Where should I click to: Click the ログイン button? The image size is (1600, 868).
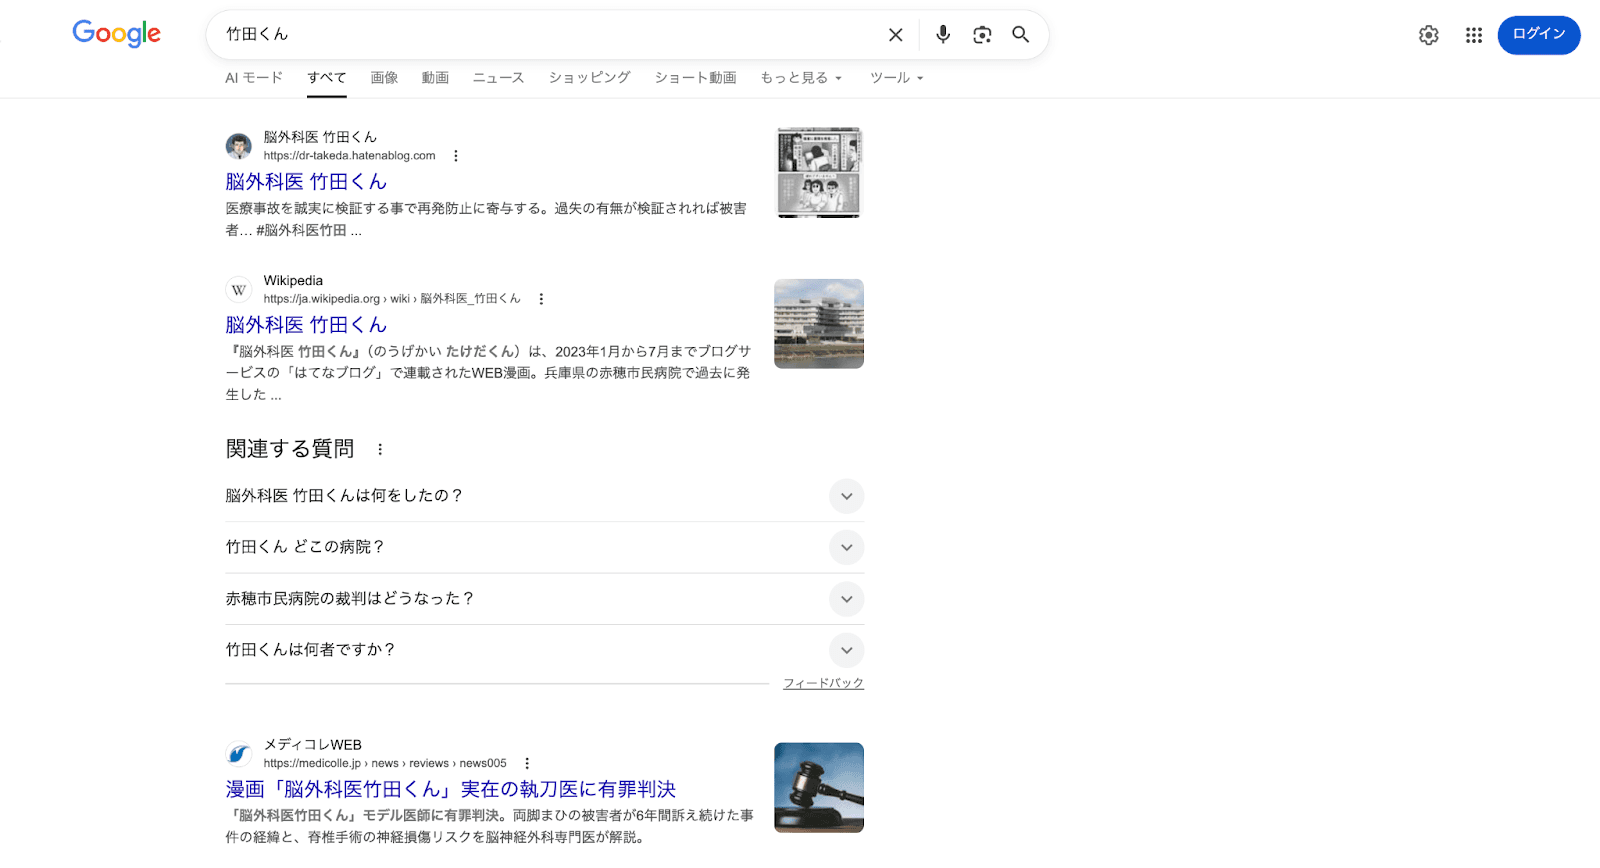(x=1538, y=35)
